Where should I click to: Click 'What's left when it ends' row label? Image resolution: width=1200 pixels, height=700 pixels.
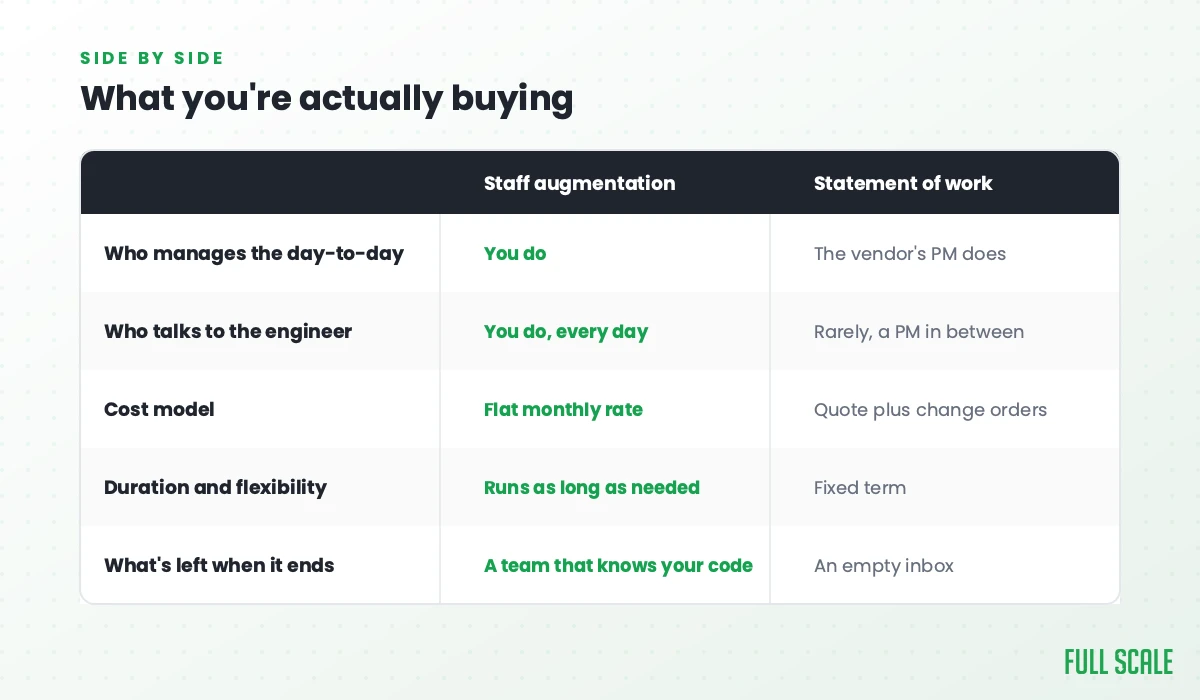point(219,566)
